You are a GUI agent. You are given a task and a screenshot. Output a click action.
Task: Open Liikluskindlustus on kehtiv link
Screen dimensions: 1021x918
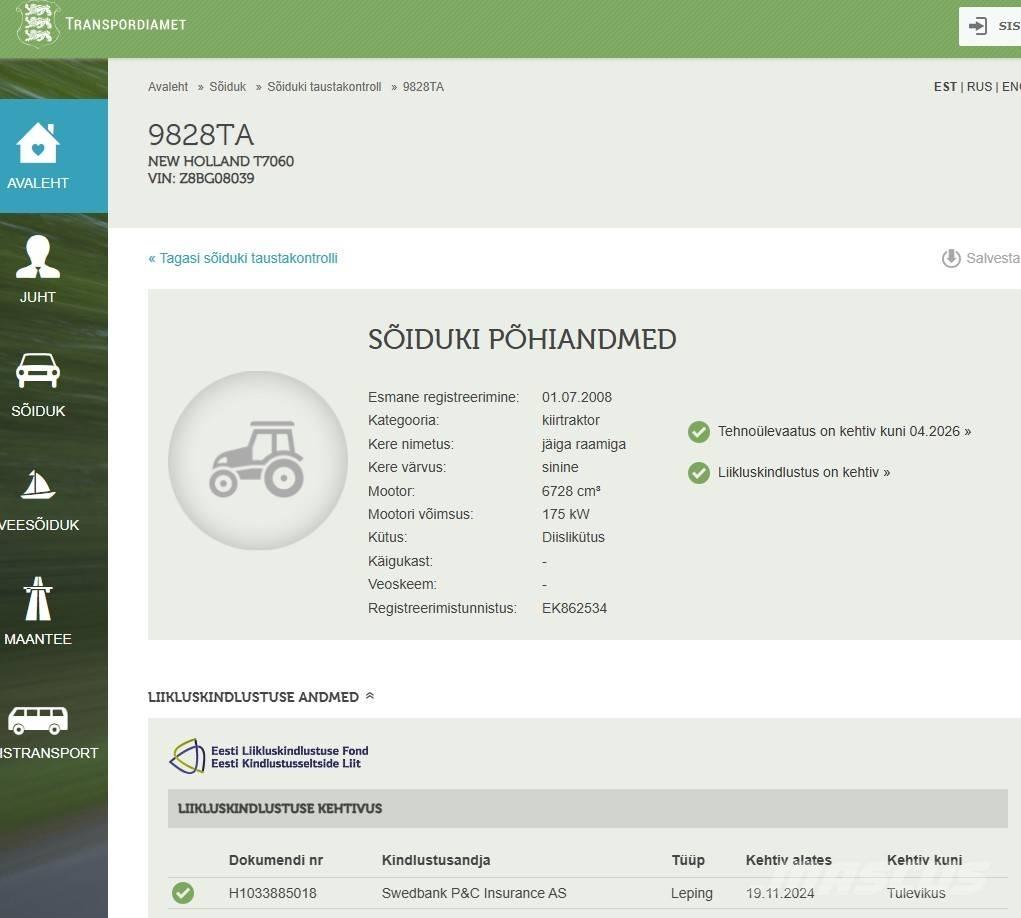[x=804, y=473]
